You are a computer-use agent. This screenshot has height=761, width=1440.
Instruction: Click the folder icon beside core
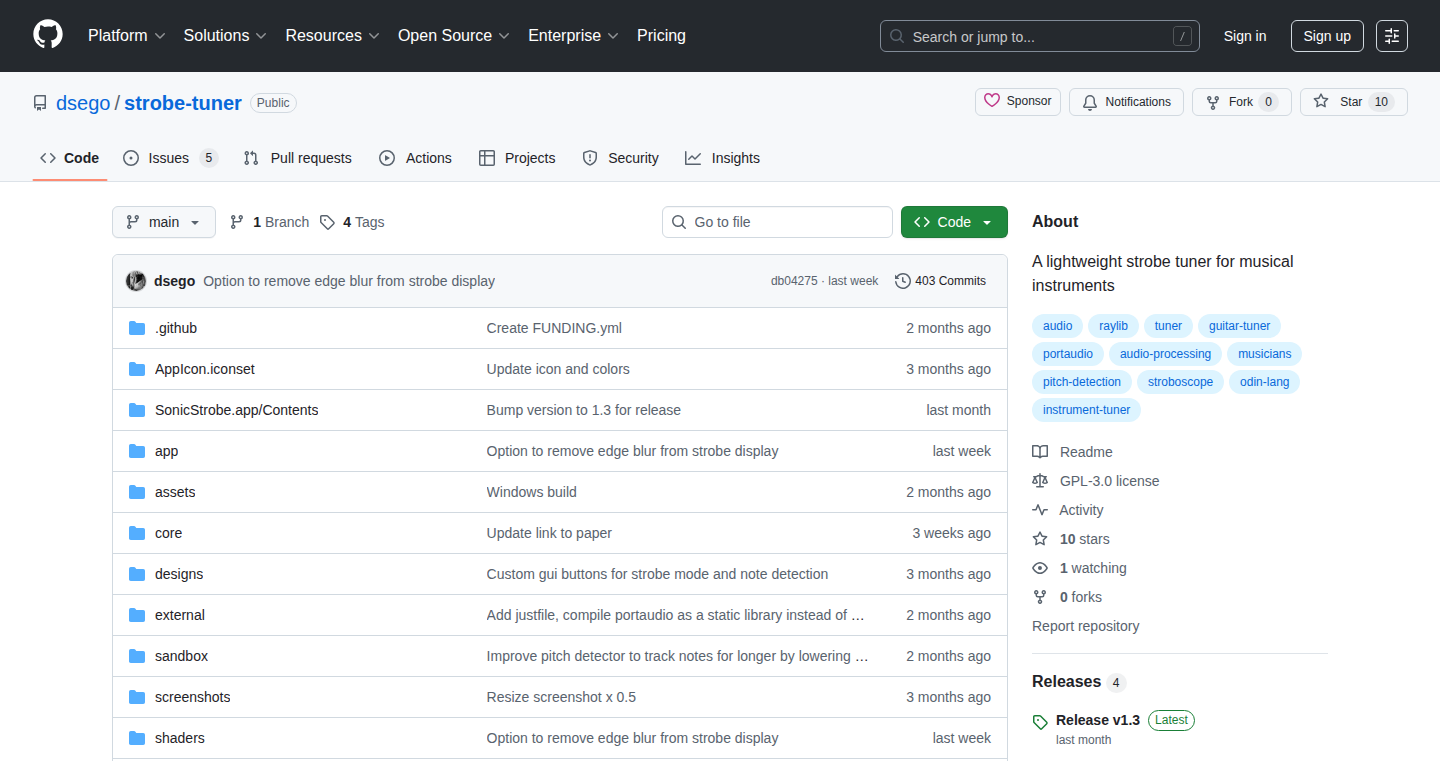pos(137,533)
